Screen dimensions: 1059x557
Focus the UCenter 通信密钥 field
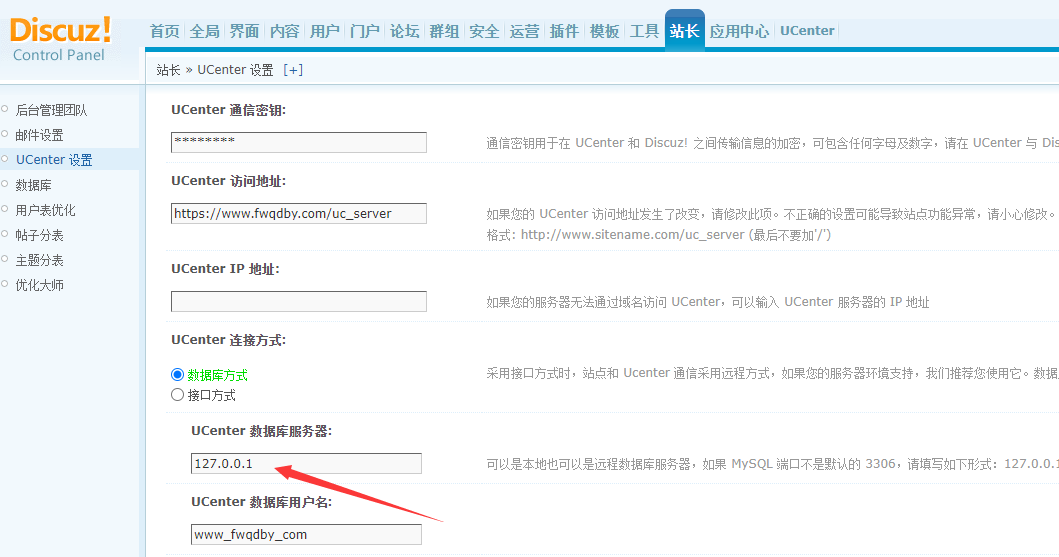[299, 142]
